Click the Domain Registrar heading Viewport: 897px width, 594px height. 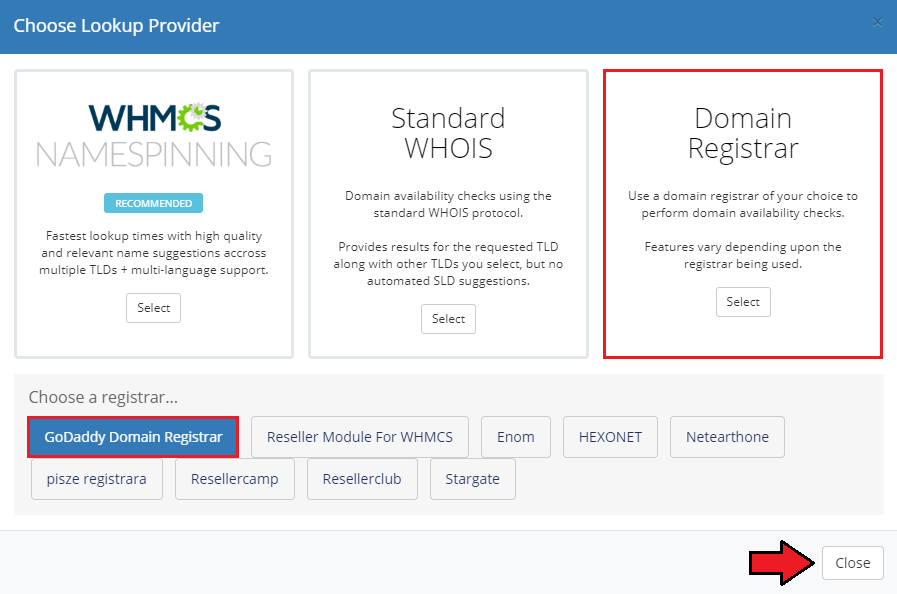[743, 133]
